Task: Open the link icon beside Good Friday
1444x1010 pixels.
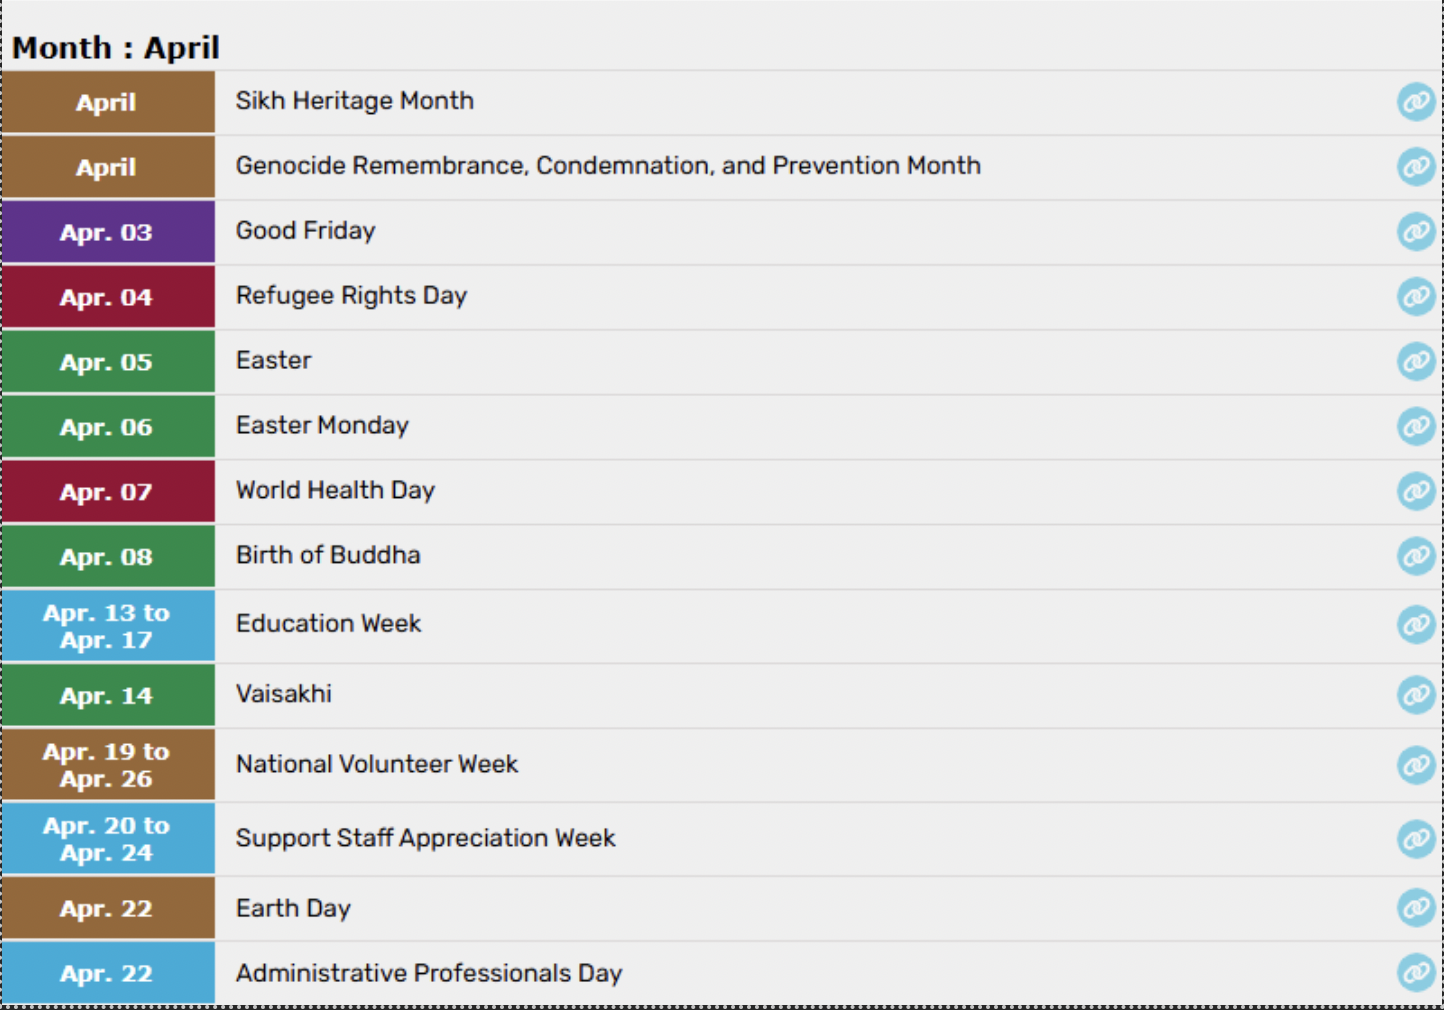Action: click(1416, 232)
